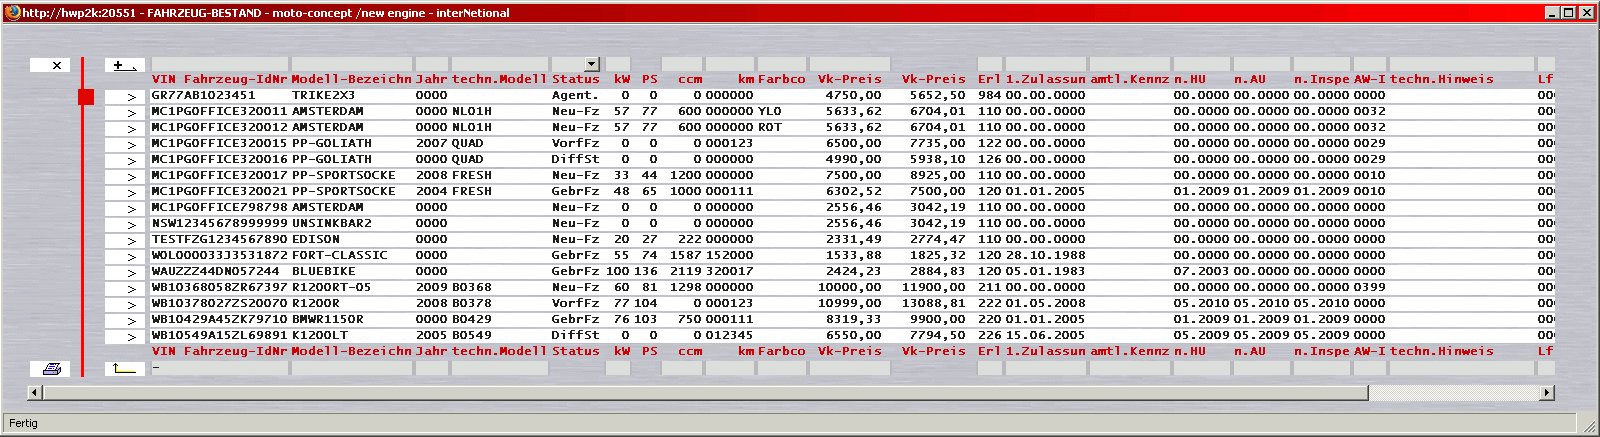Click the bottom input field with dash

coord(219,368)
